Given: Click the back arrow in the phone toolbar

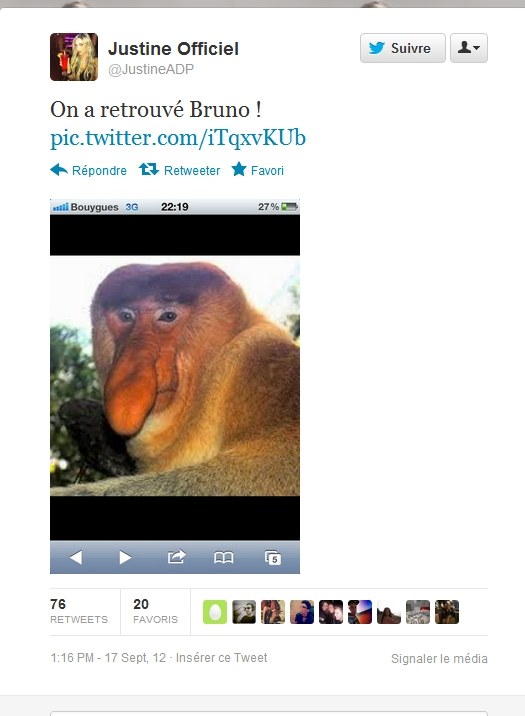Looking at the screenshot, I should coord(76,557).
